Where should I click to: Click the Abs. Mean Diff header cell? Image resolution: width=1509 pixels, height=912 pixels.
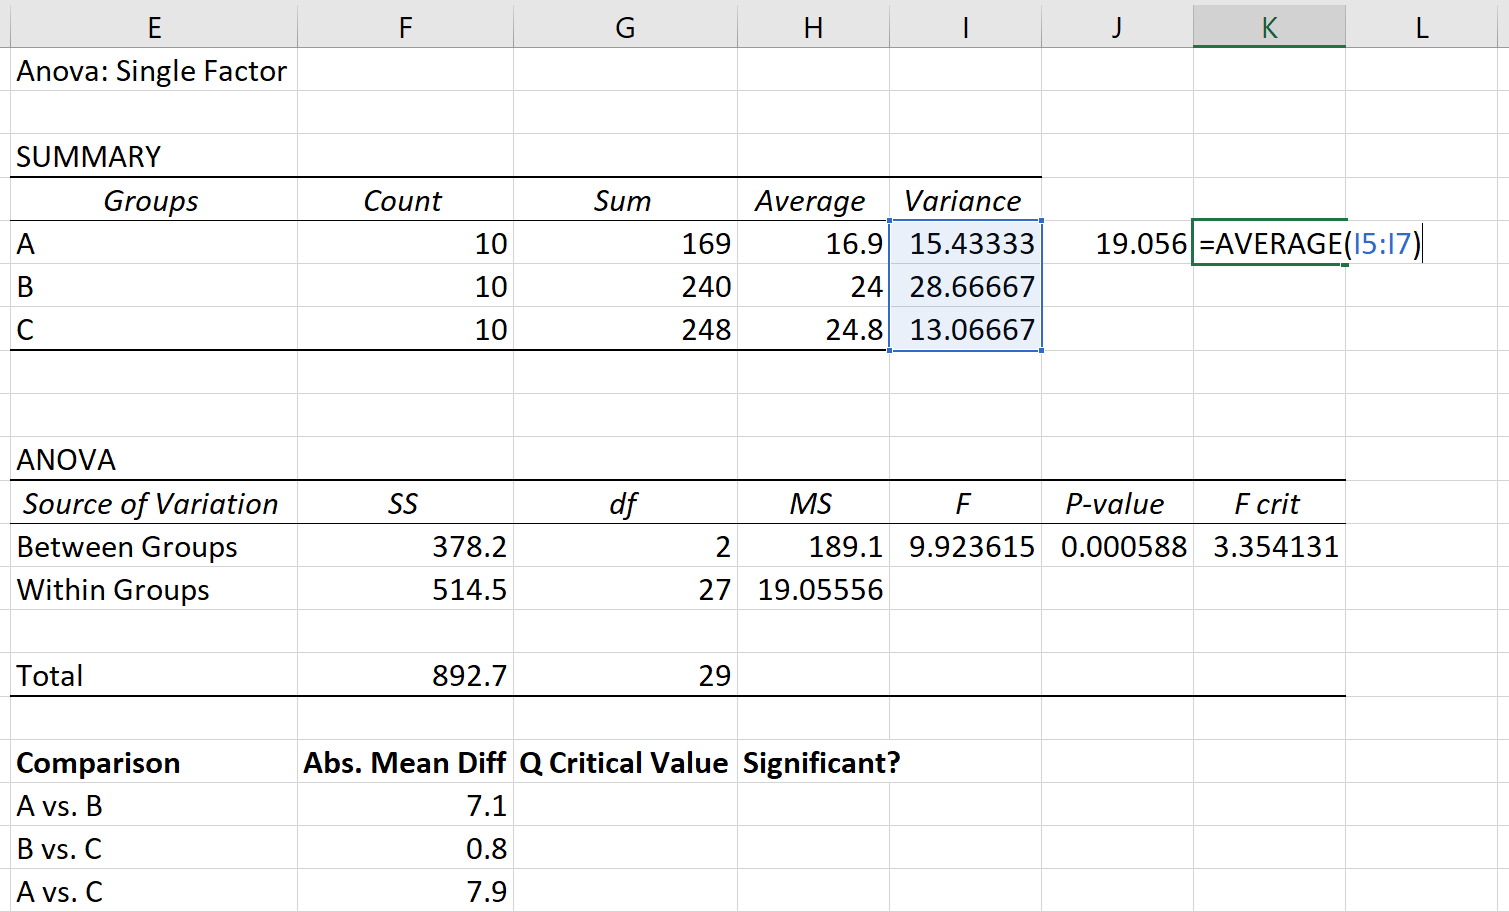pos(405,762)
